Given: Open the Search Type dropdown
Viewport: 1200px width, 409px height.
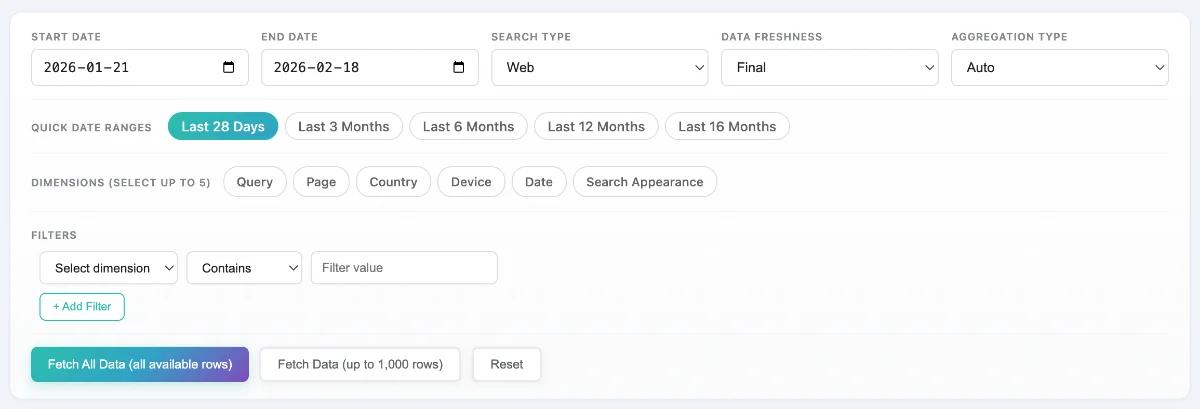Looking at the screenshot, I should [x=600, y=68].
